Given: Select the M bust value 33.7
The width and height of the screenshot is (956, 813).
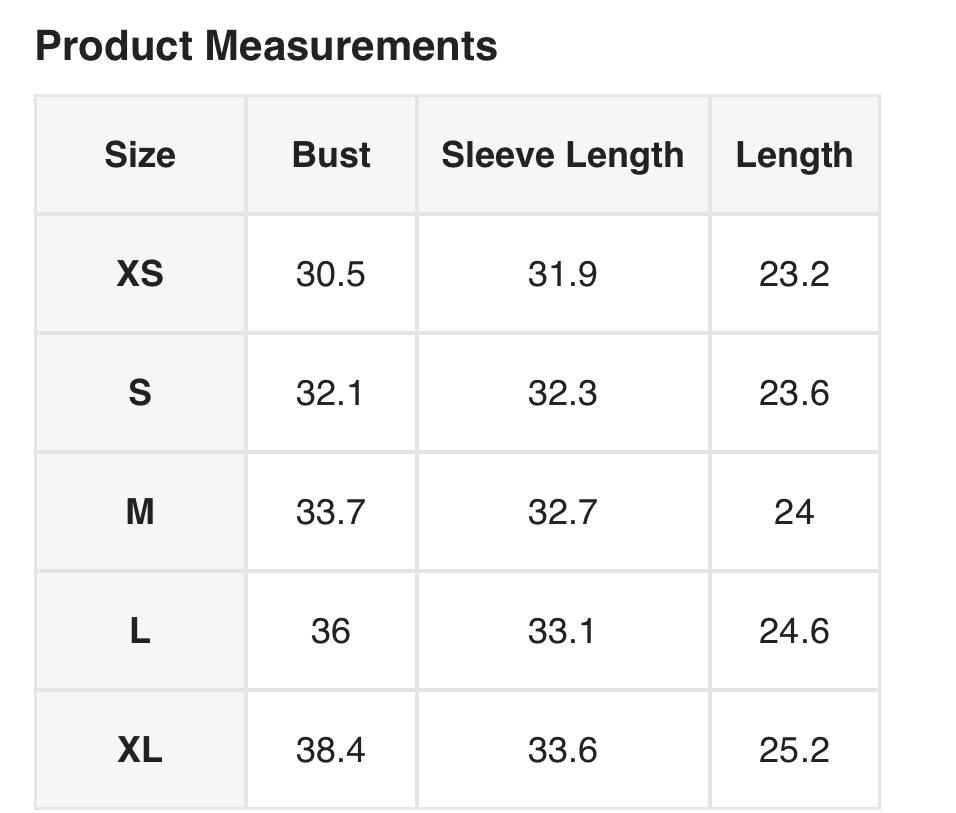Looking at the screenshot, I should [x=331, y=512].
